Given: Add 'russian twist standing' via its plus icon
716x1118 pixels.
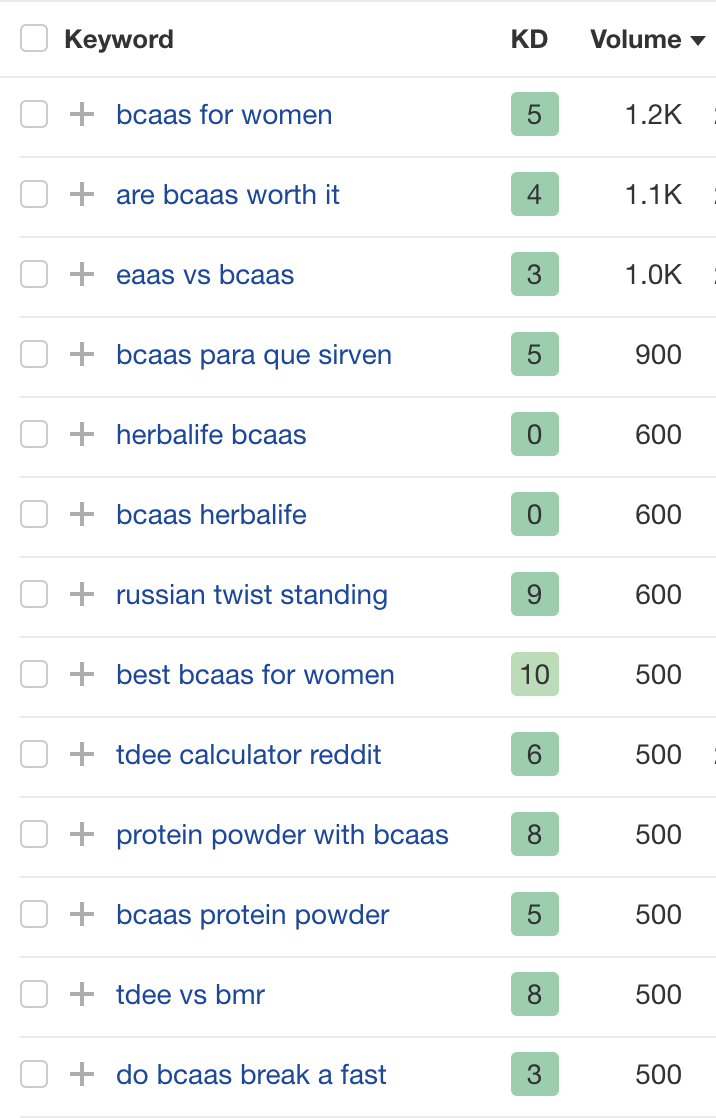Looking at the screenshot, I should click(x=81, y=594).
